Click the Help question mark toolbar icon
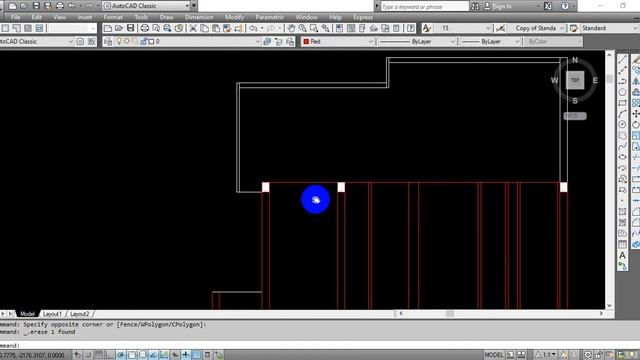 click(x=411, y=28)
